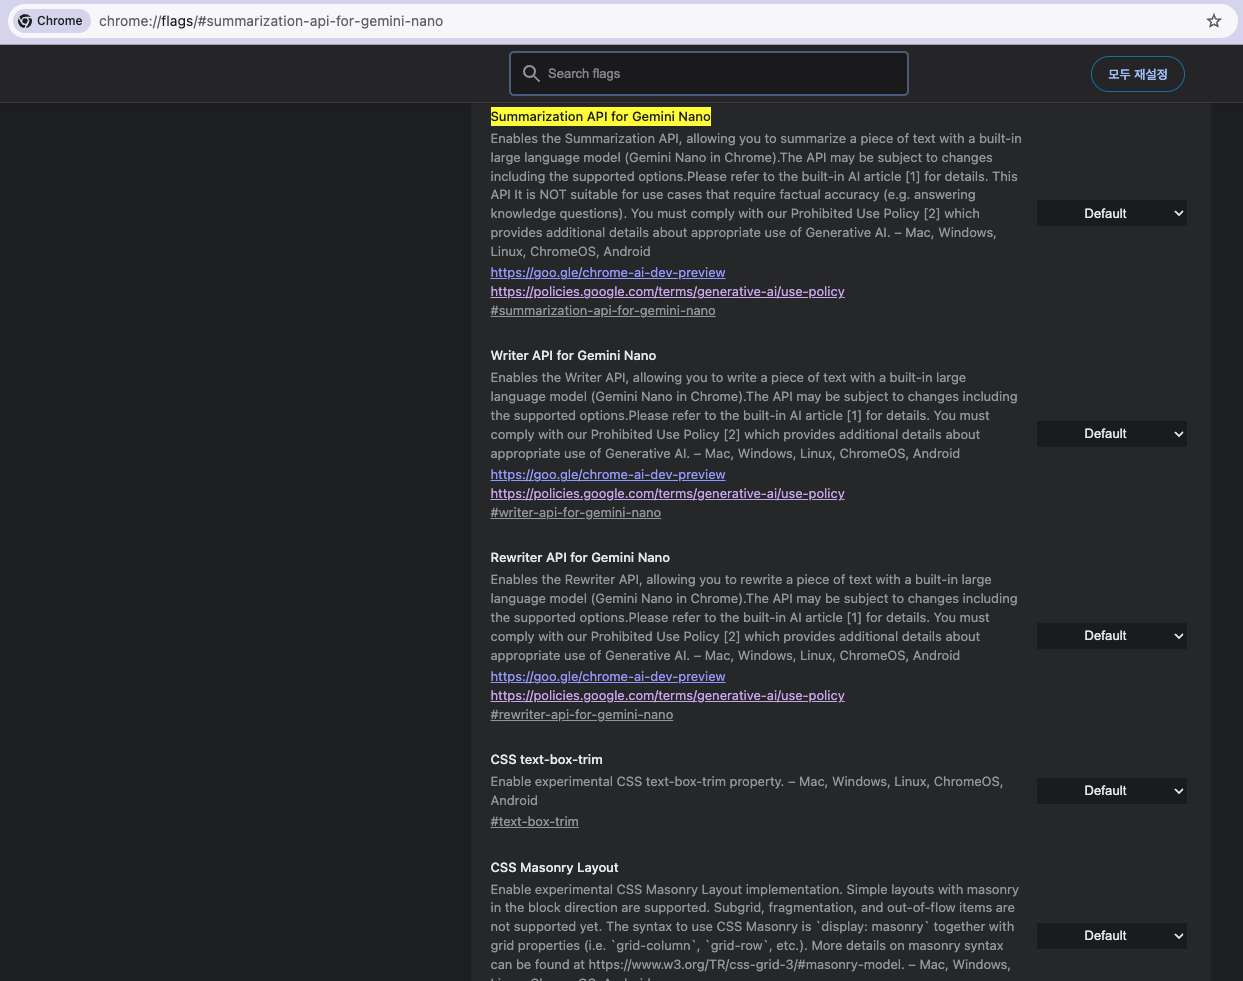1243x981 pixels.
Task: Open Writer API for Gemini Nano dropdown
Action: [x=1112, y=434]
